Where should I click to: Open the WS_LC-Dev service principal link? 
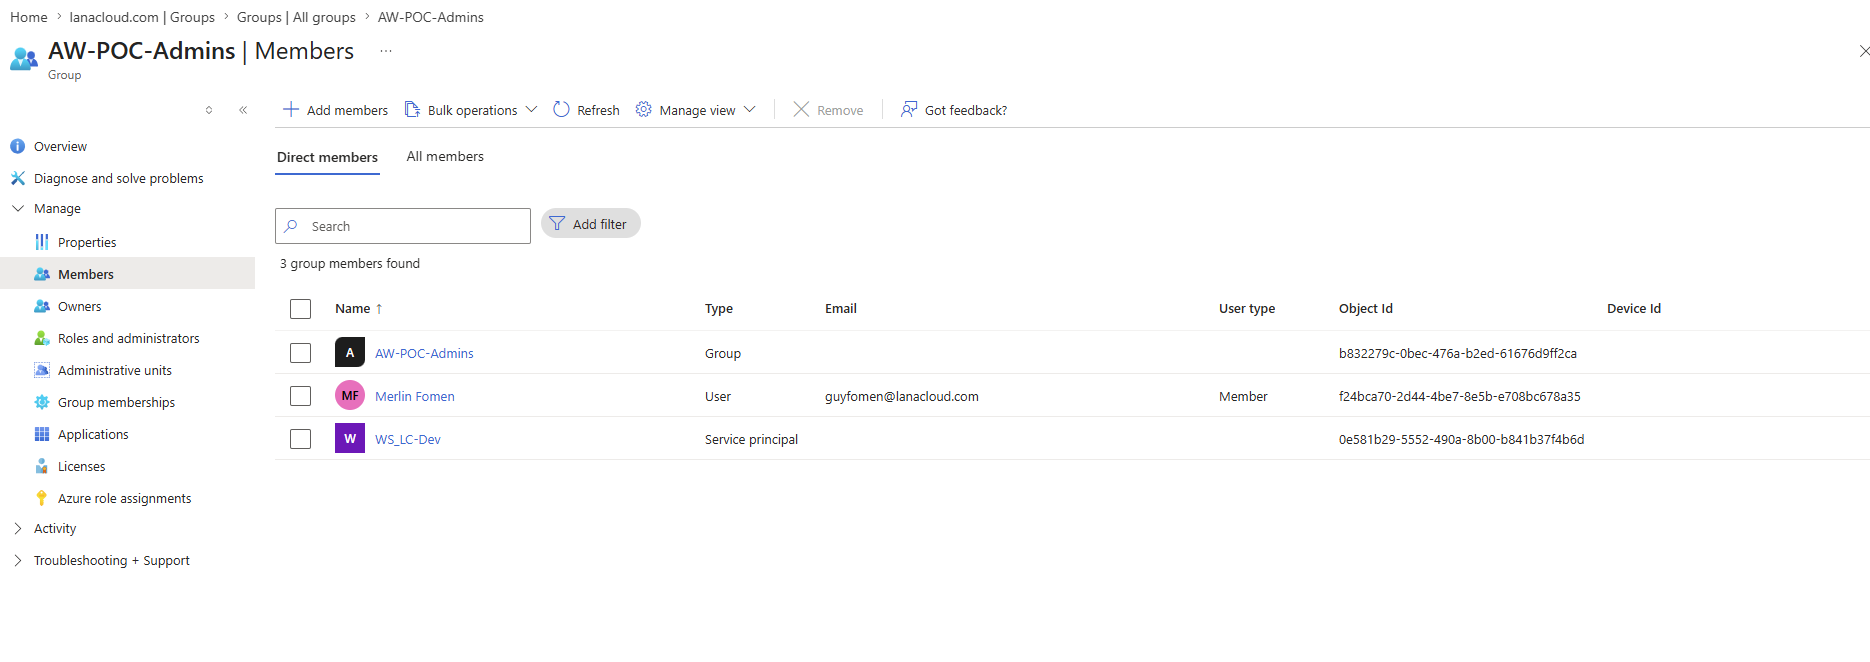click(408, 439)
